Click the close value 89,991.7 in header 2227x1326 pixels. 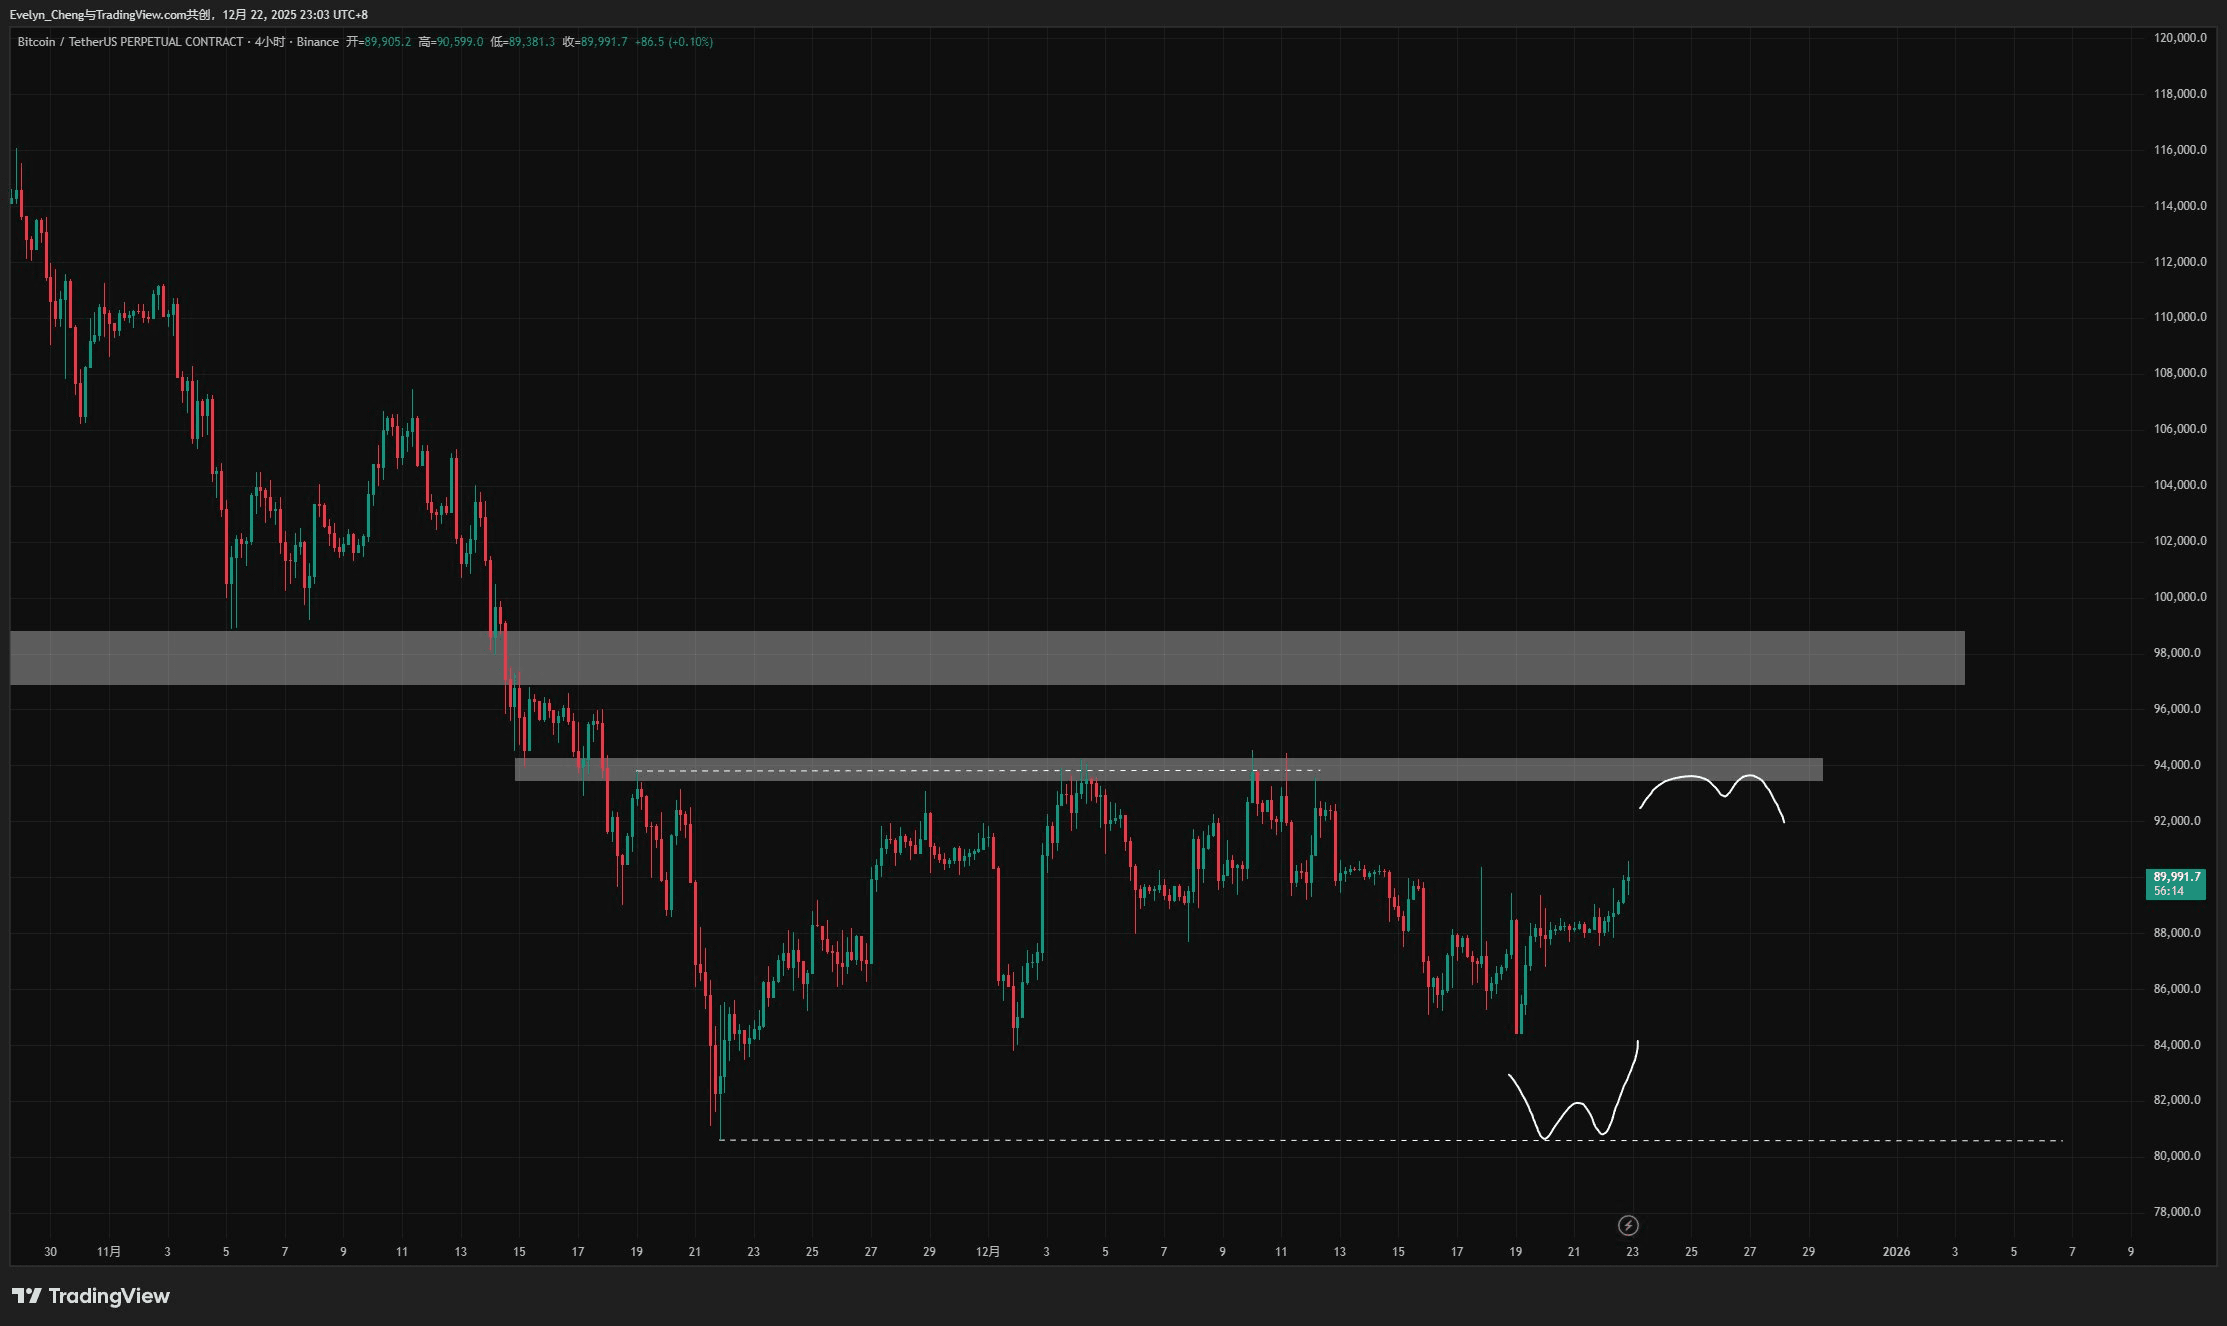(x=604, y=42)
